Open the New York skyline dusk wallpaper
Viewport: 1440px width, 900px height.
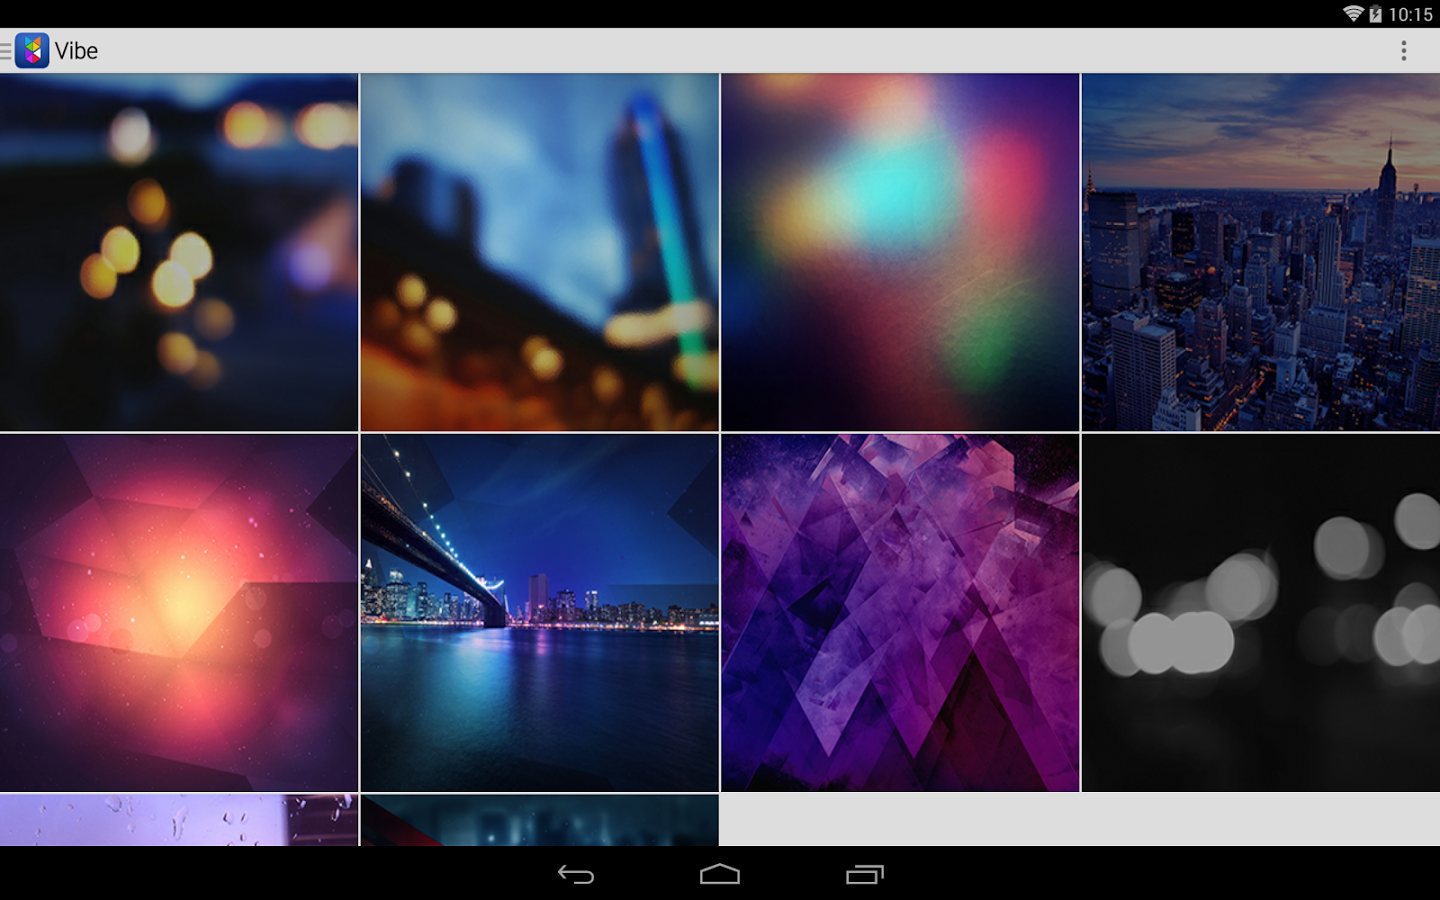pyautogui.click(x=1261, y=252)
